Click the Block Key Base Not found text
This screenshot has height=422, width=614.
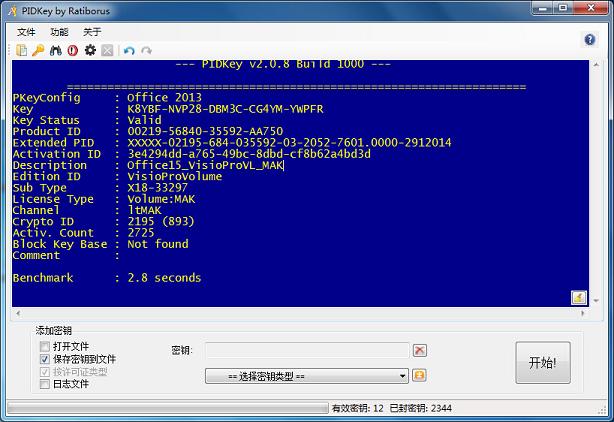[x=158, y=244]
